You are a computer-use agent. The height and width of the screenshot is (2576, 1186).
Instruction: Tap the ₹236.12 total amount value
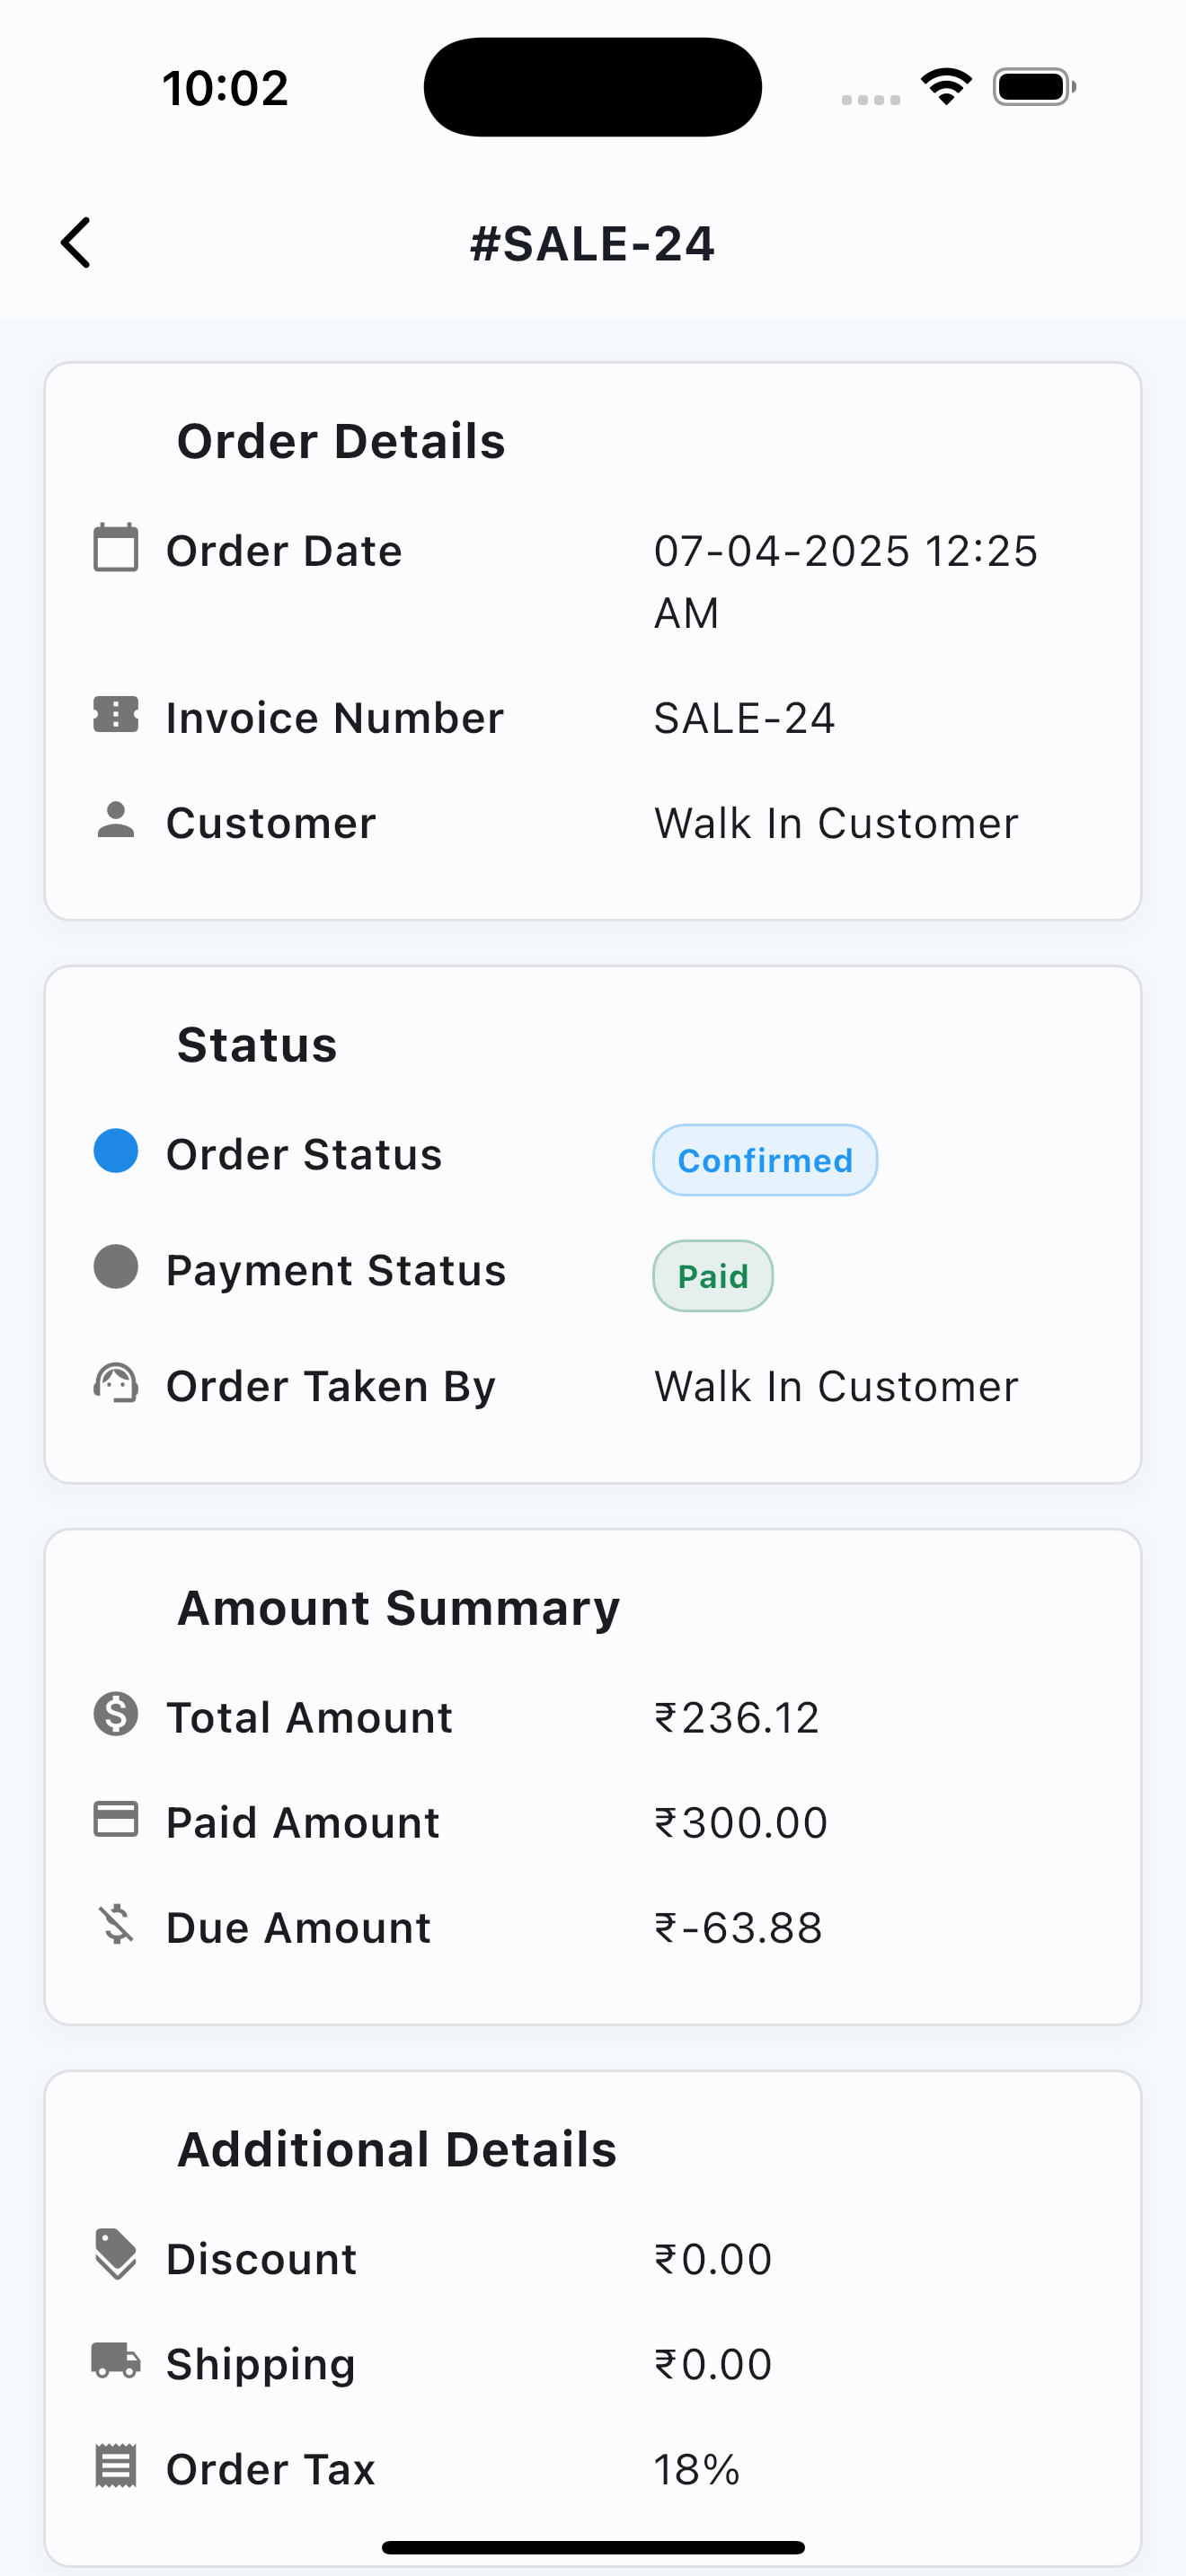click(737, 1718)
